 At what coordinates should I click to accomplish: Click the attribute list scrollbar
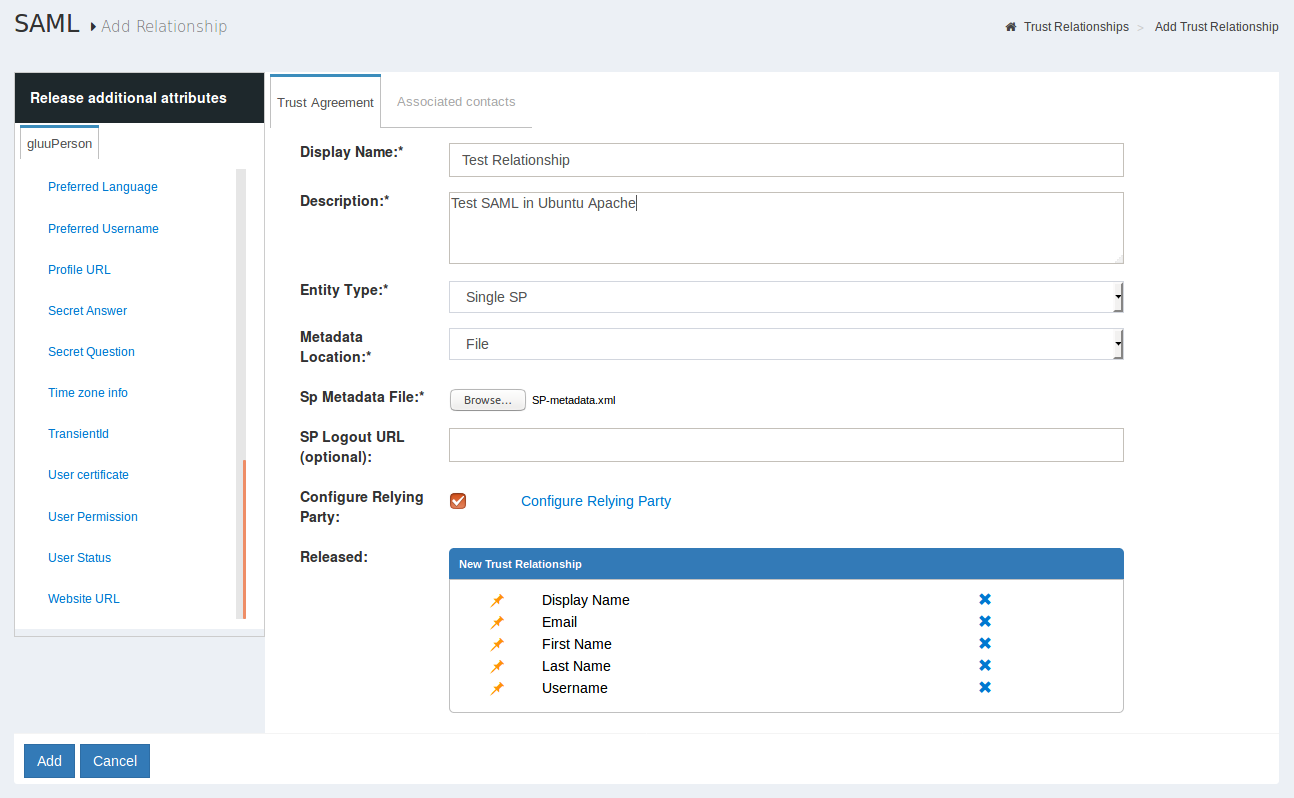241,539
